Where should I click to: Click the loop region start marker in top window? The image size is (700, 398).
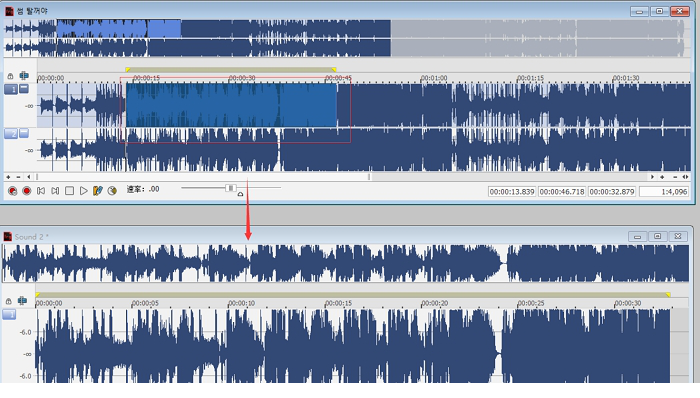tap(128, 70)
